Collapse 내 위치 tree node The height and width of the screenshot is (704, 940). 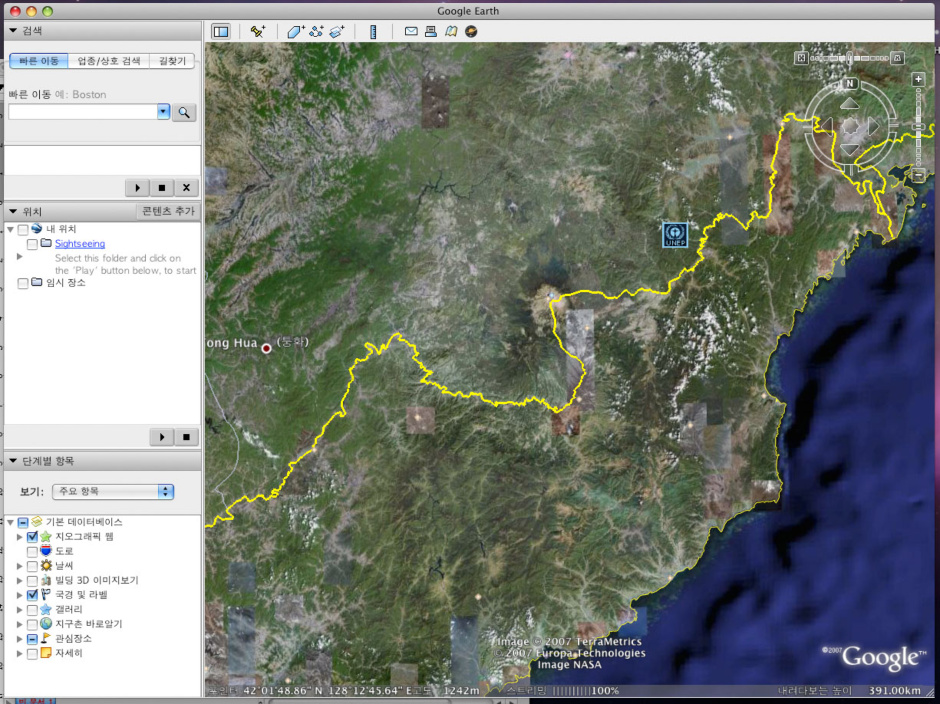[x=10, y=230]
